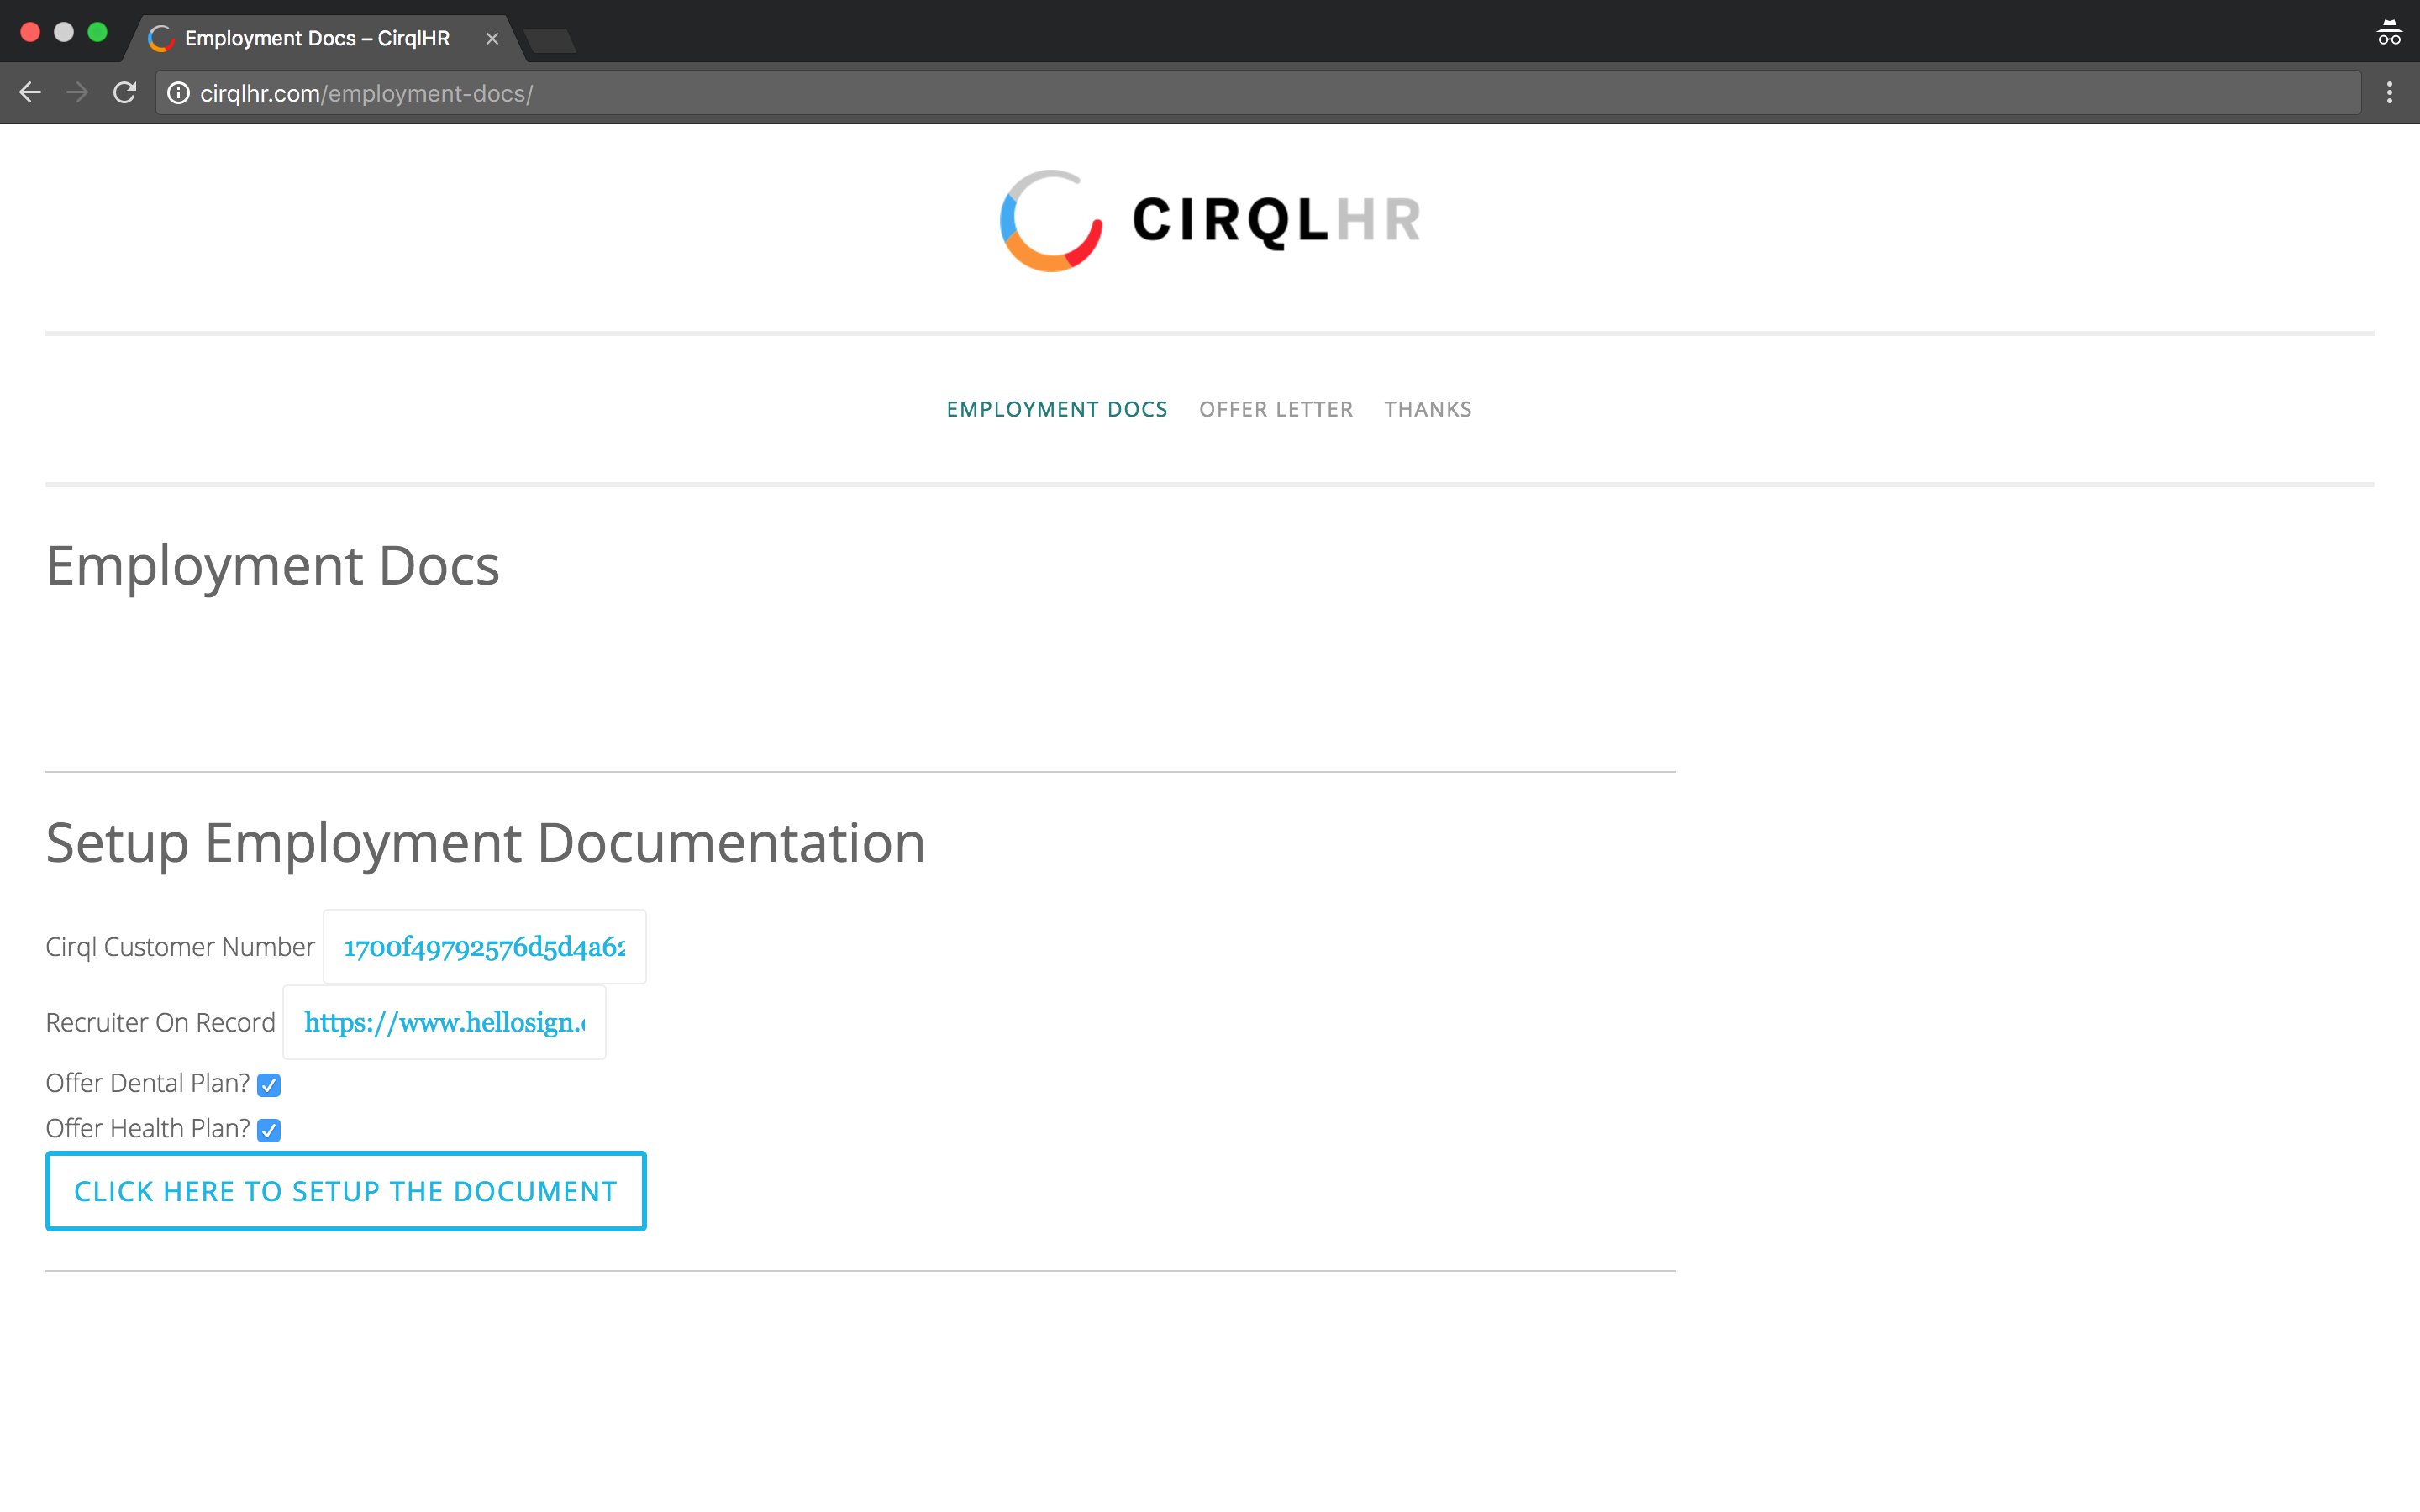Image resolution: width=2420 pixels, height=1512 pixels.
Task: Uncheck the Offer Dental Plan checkbox
Action: (x=269, y=1085)
